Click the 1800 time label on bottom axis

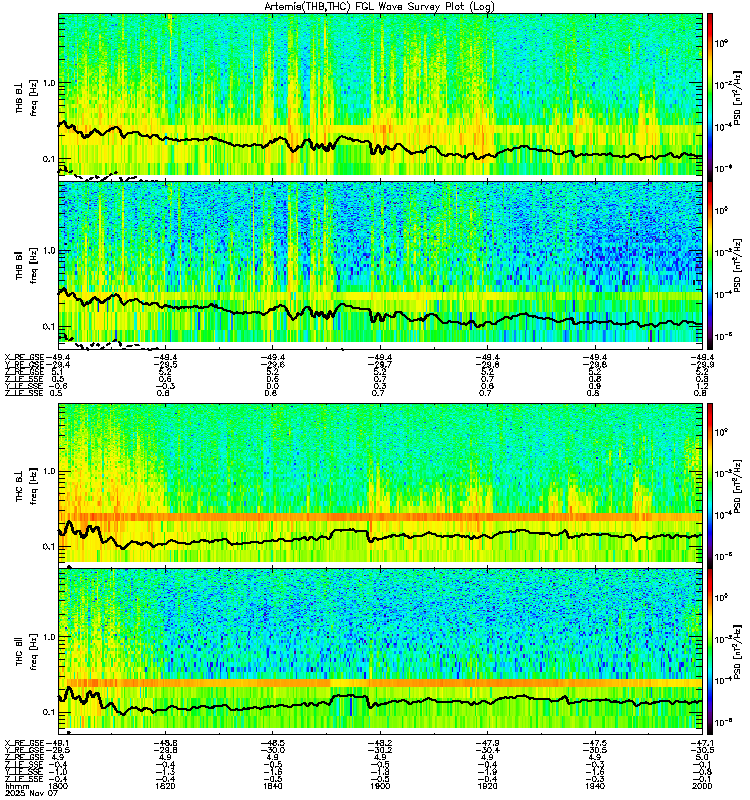tap(57, 786)
